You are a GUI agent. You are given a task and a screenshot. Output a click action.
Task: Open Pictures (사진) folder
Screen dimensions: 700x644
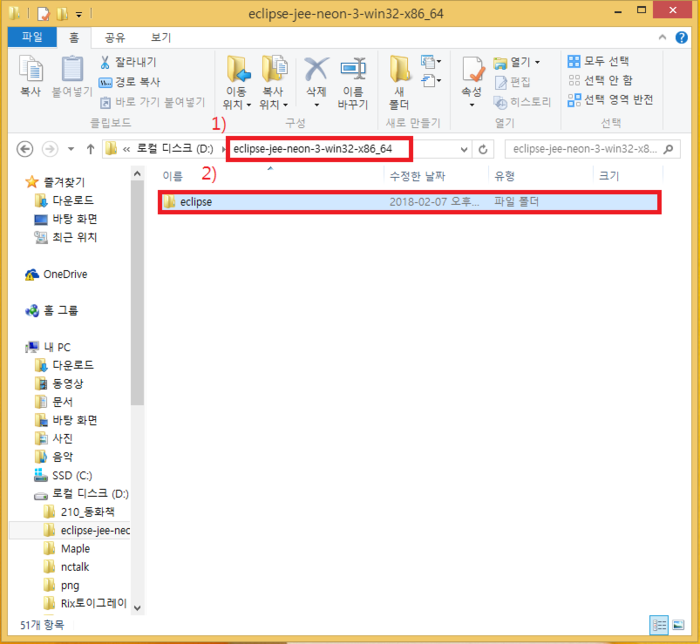click(x=54, y=438)
